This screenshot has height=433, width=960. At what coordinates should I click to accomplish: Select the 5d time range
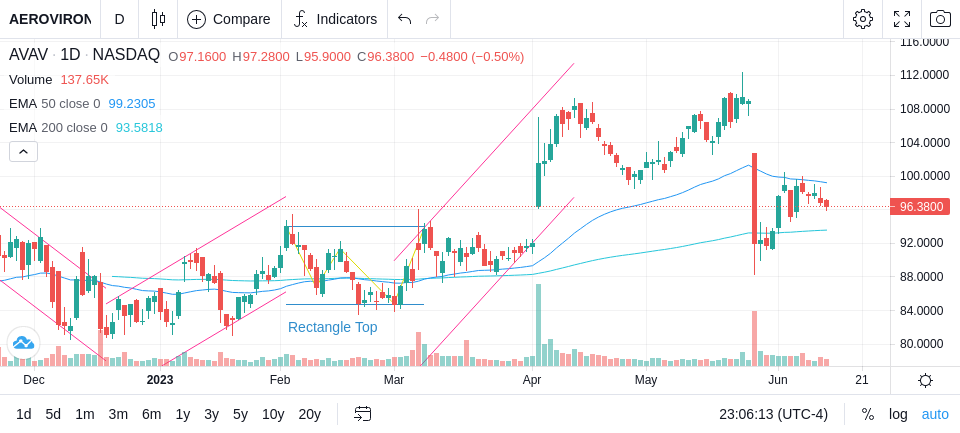point(53,415)
